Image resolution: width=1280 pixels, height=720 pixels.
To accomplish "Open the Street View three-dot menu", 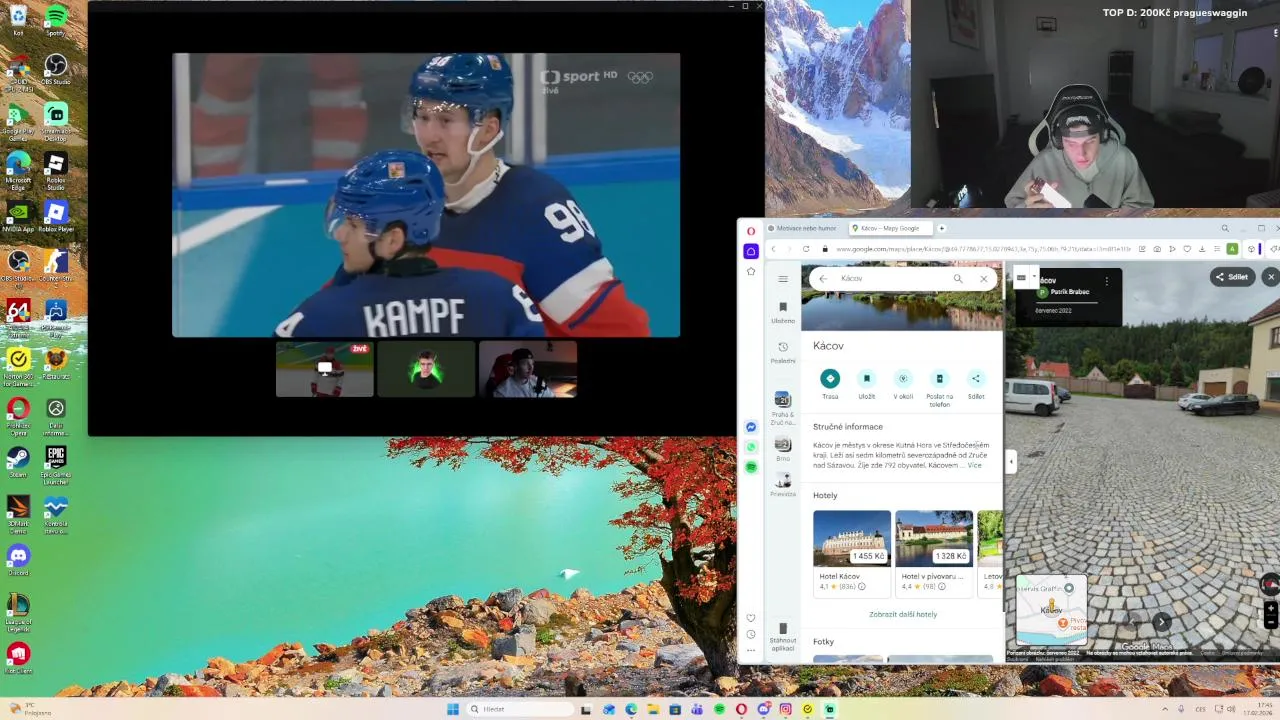I will pos(1107,282).
